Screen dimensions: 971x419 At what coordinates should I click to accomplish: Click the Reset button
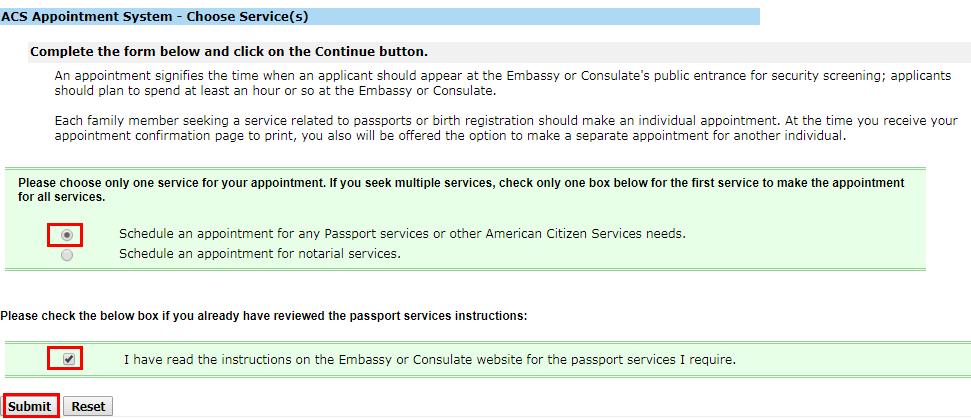88,407
